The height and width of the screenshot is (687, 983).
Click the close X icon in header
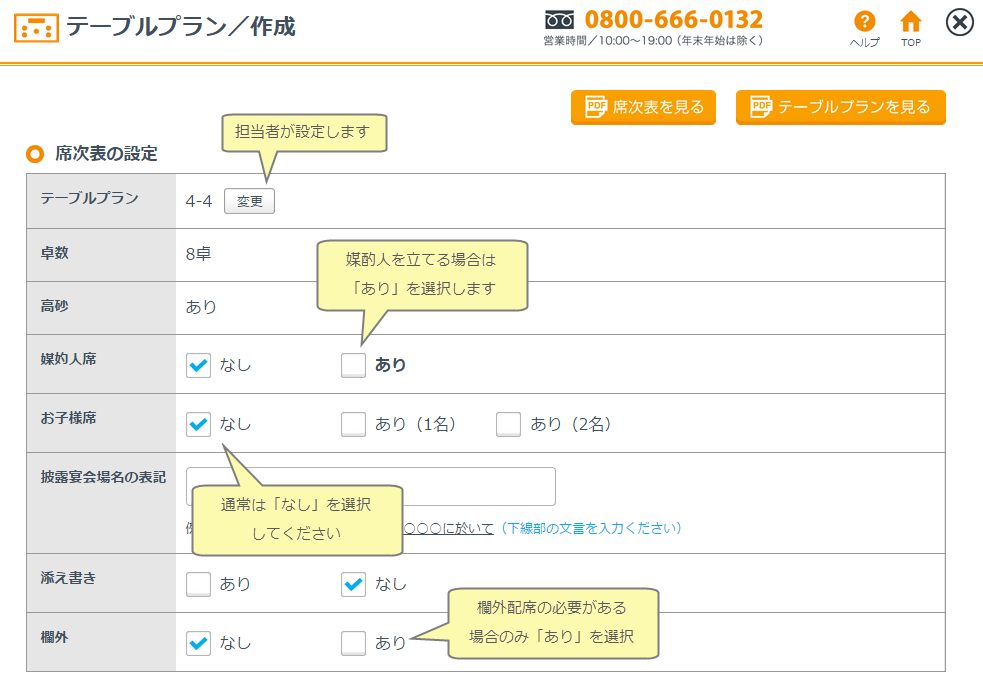point(959,23)
